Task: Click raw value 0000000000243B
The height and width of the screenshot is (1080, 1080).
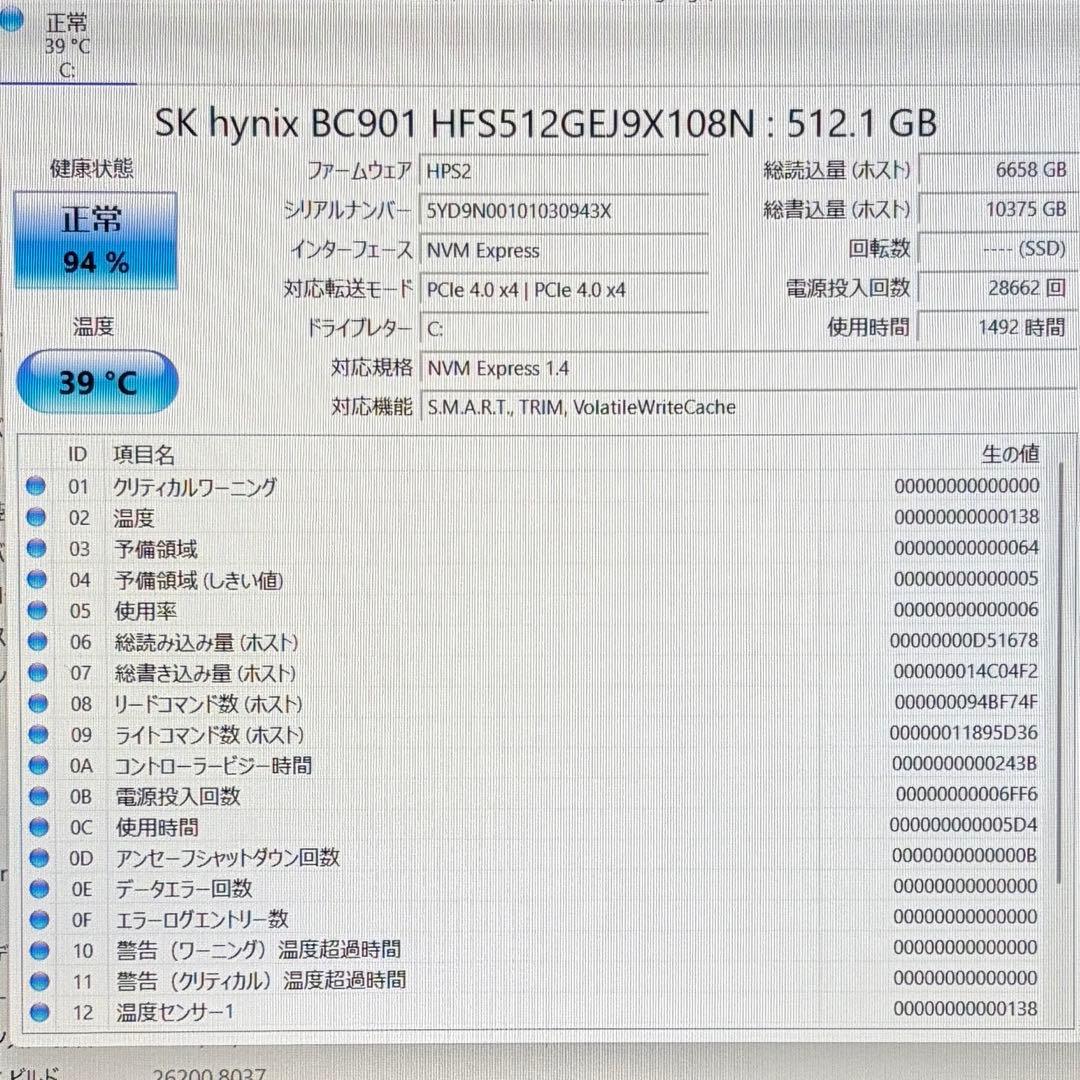Action: click(x=964, y=763)
